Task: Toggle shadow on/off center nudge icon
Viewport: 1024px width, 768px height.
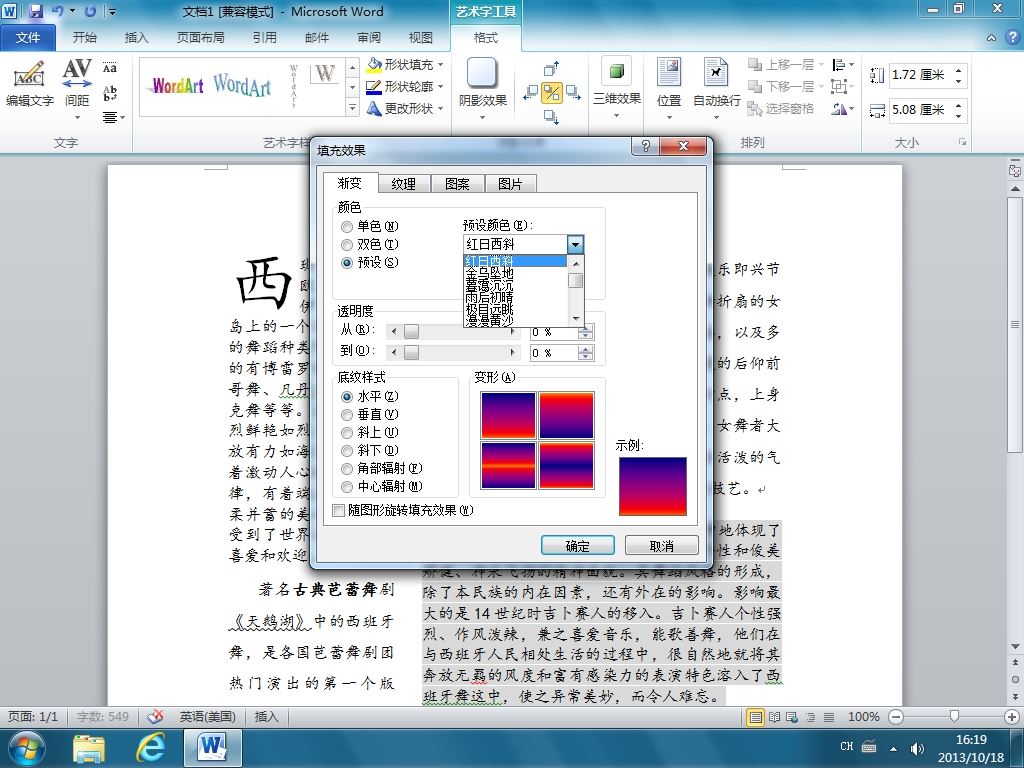Action: [x=552, y=93]
